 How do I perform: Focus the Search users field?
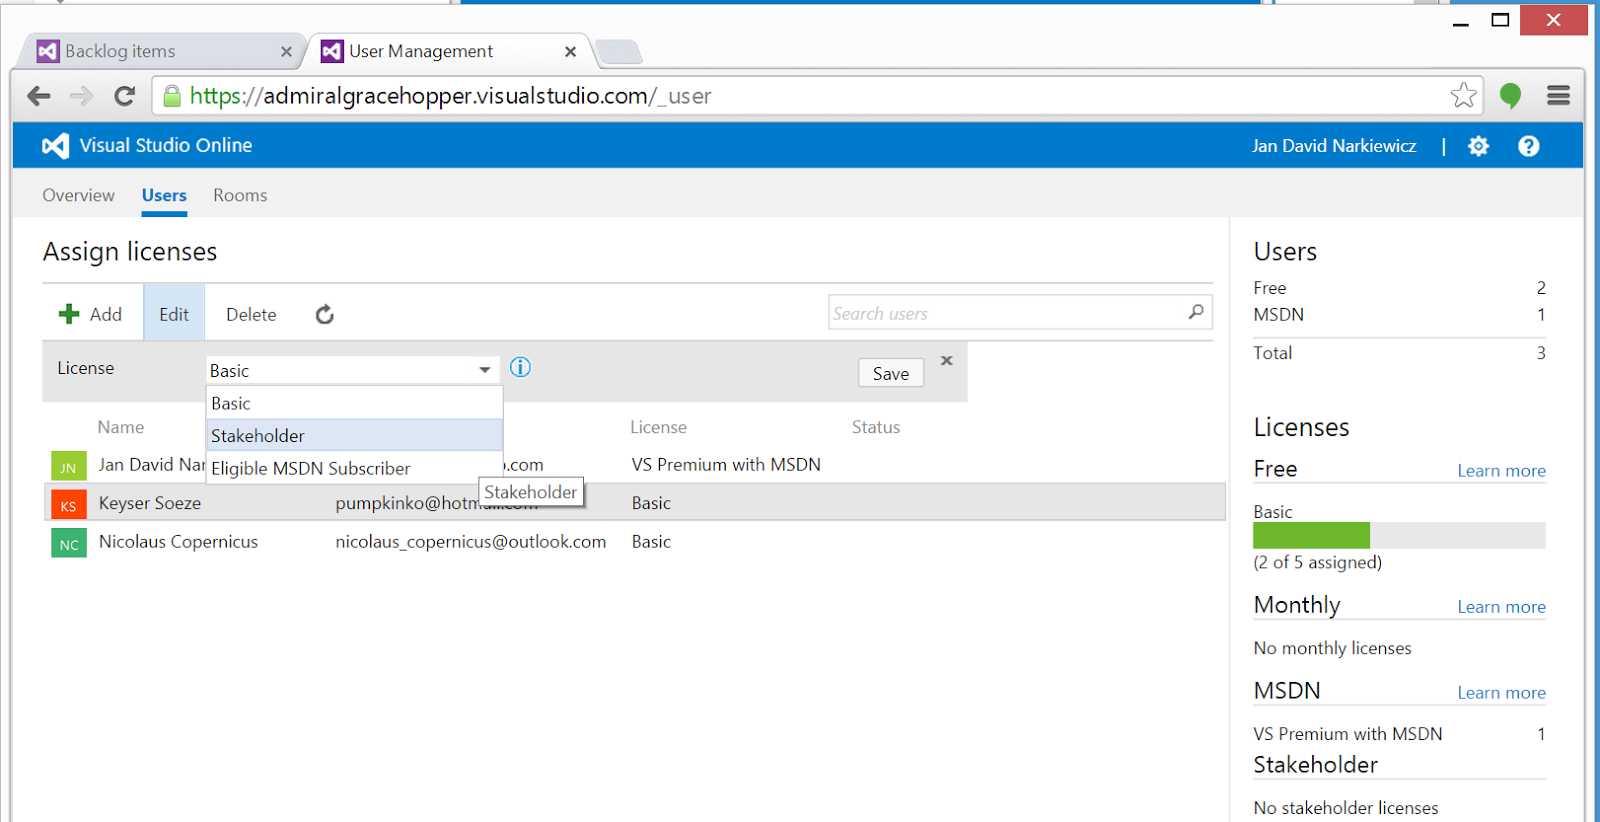point(1020,313)
